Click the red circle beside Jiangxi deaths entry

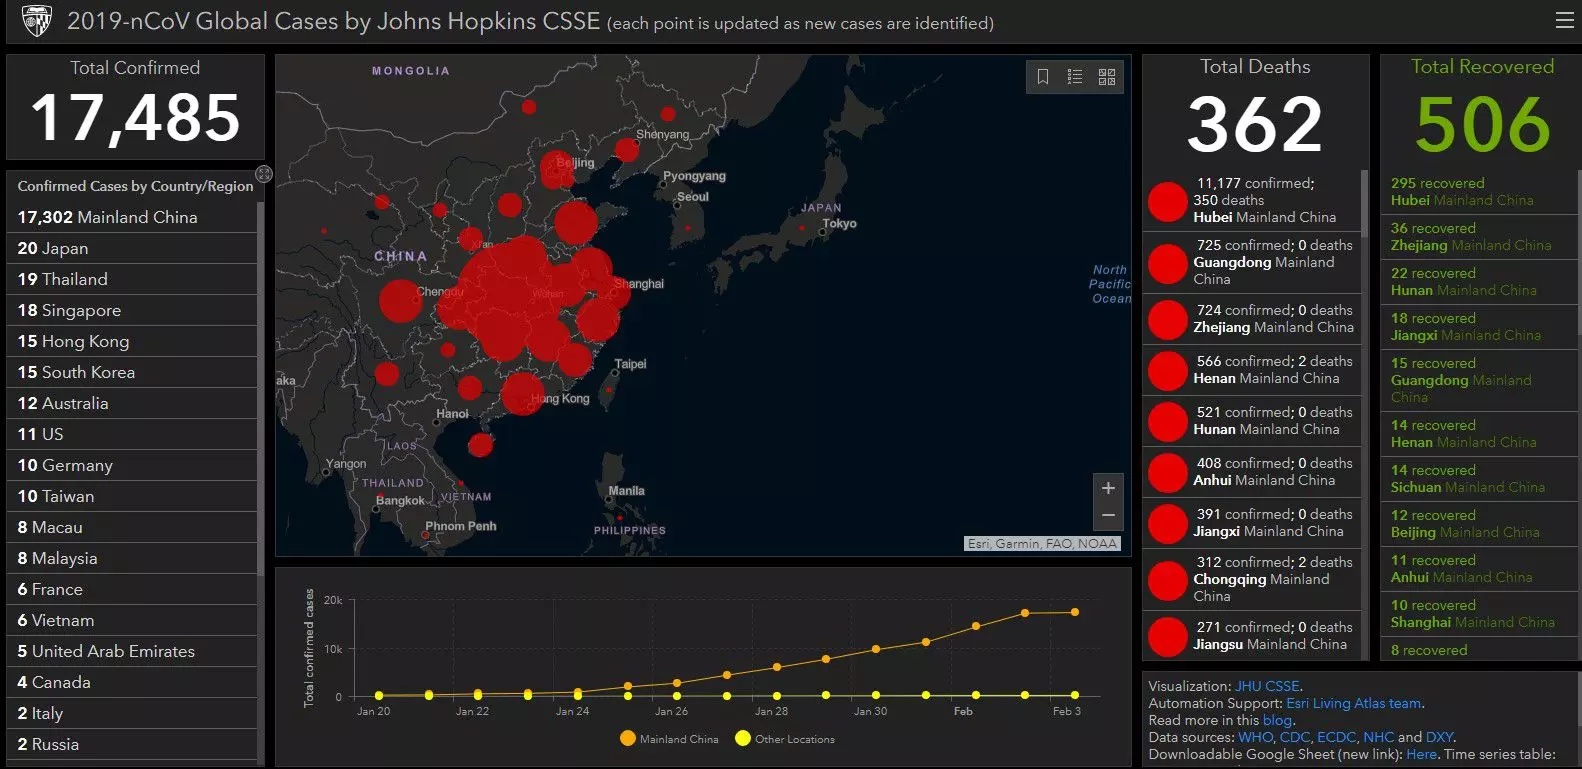click(1167, 524)
